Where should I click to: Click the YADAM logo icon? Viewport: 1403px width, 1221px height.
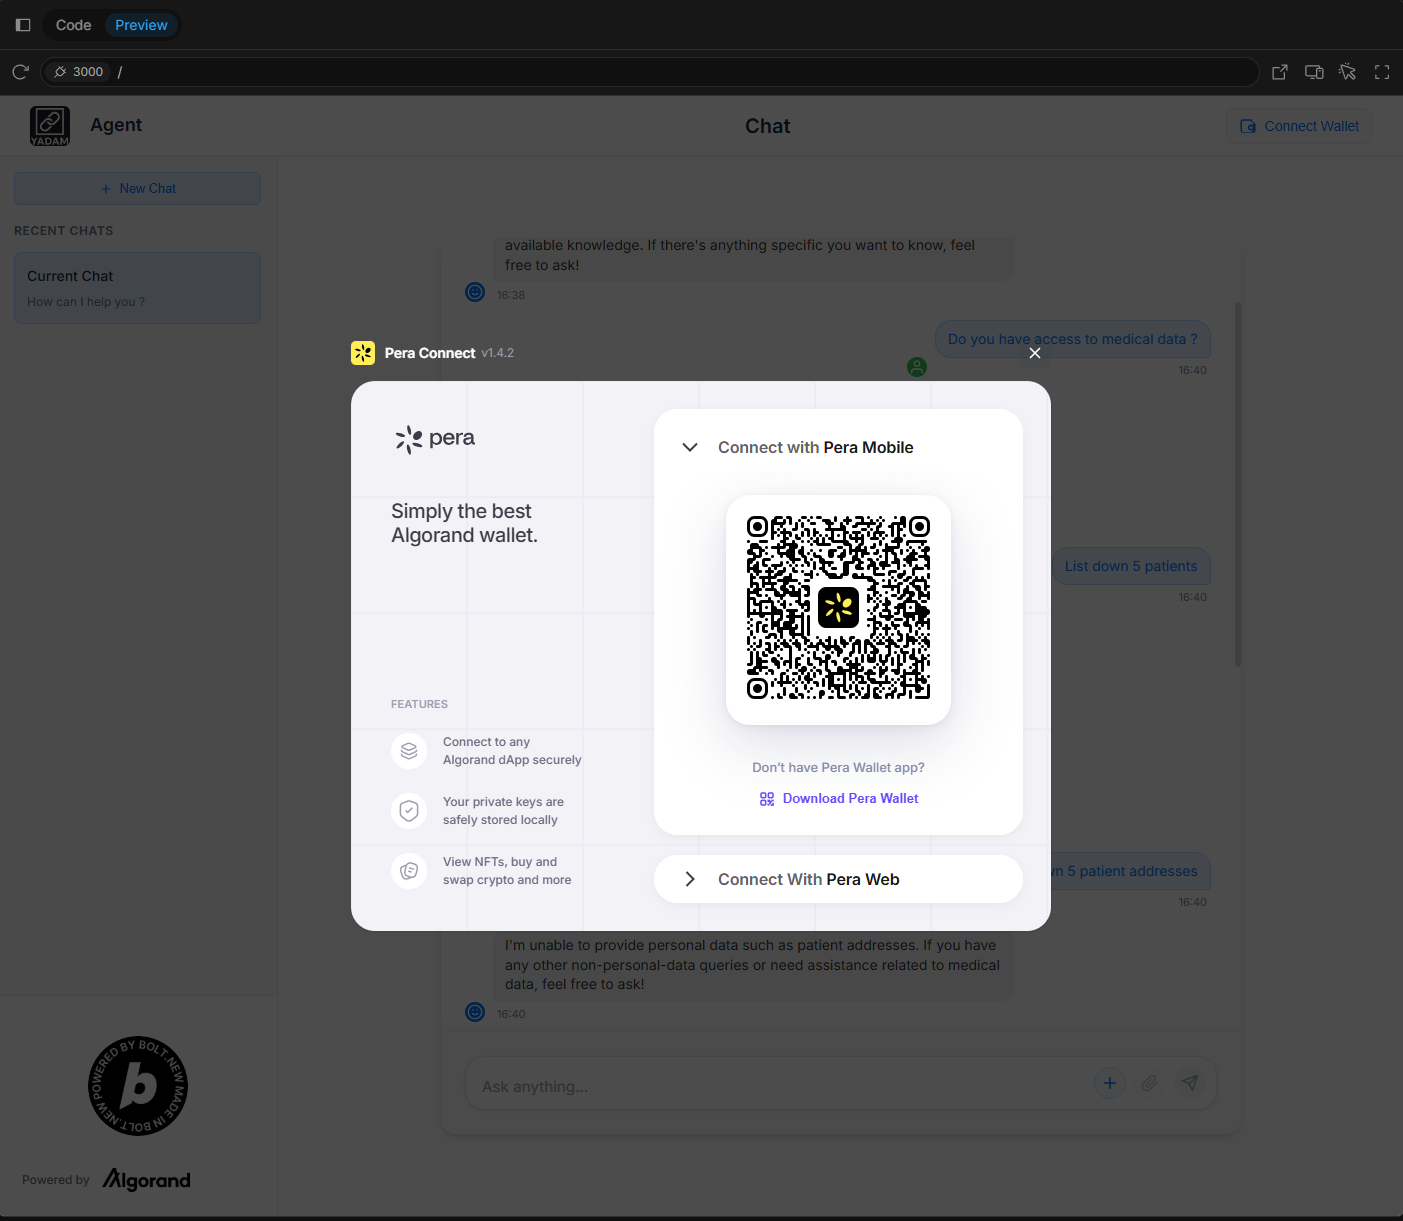[x=50, y=126]
